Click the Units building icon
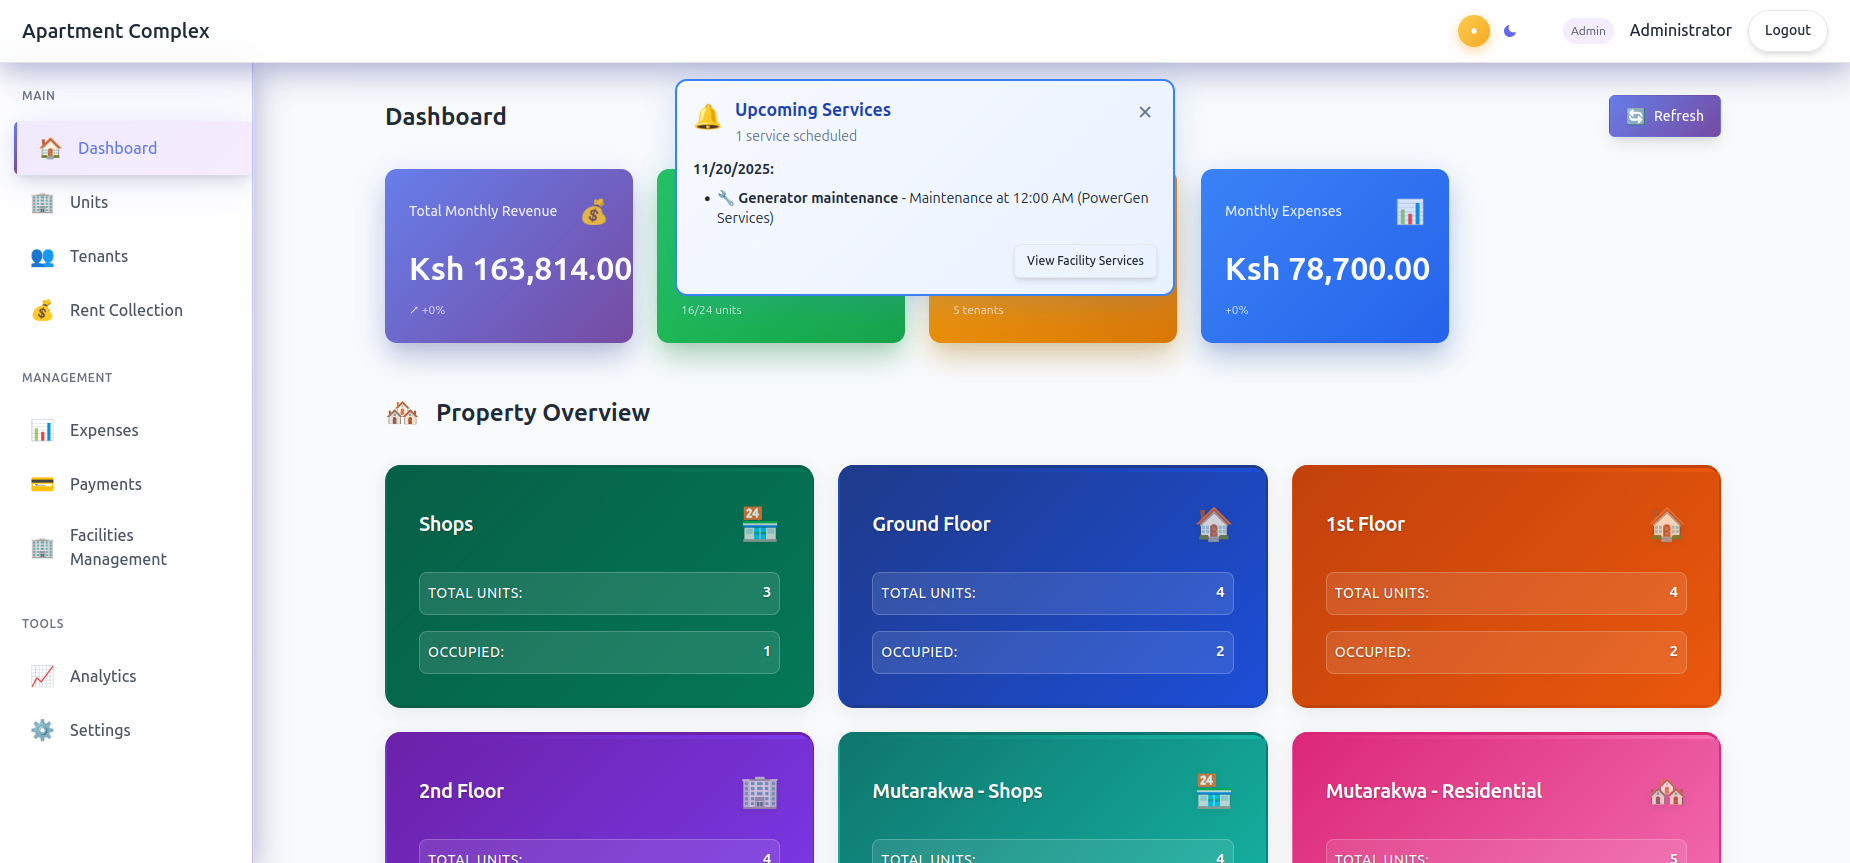 click(x=42, y=202)
